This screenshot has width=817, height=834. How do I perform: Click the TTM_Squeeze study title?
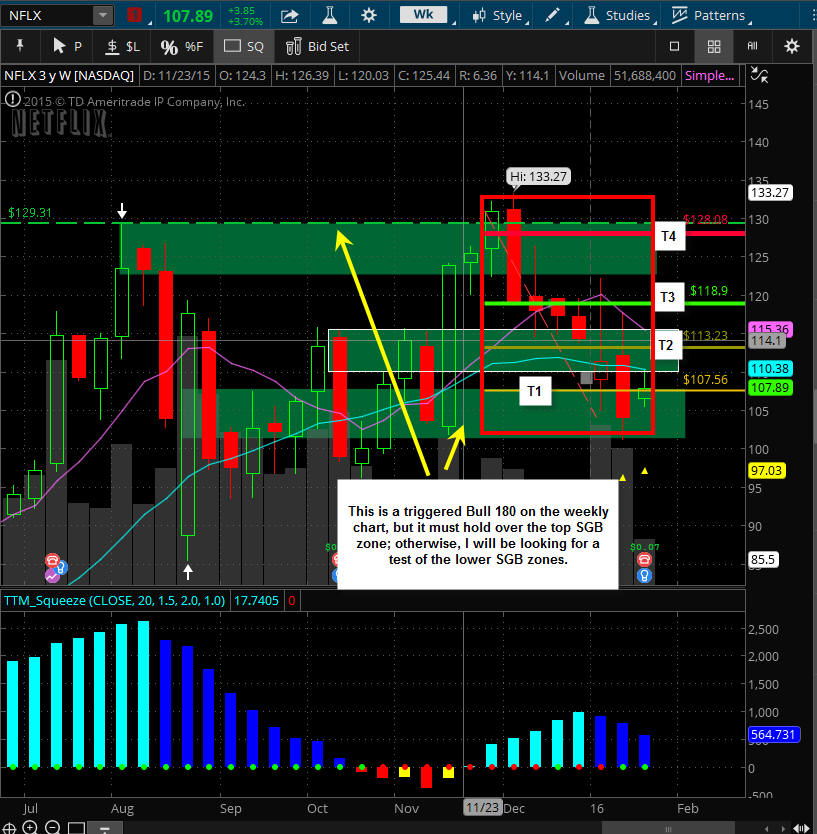(x=114, y=601)
